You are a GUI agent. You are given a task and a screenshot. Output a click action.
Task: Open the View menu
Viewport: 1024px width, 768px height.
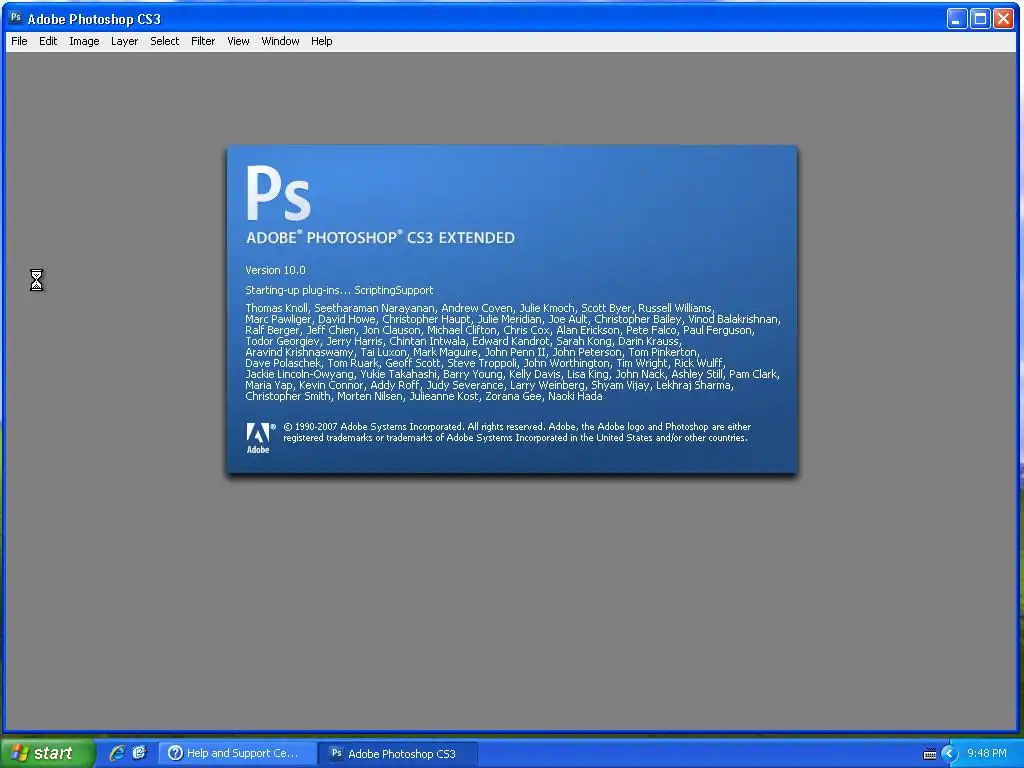[238, 41]
